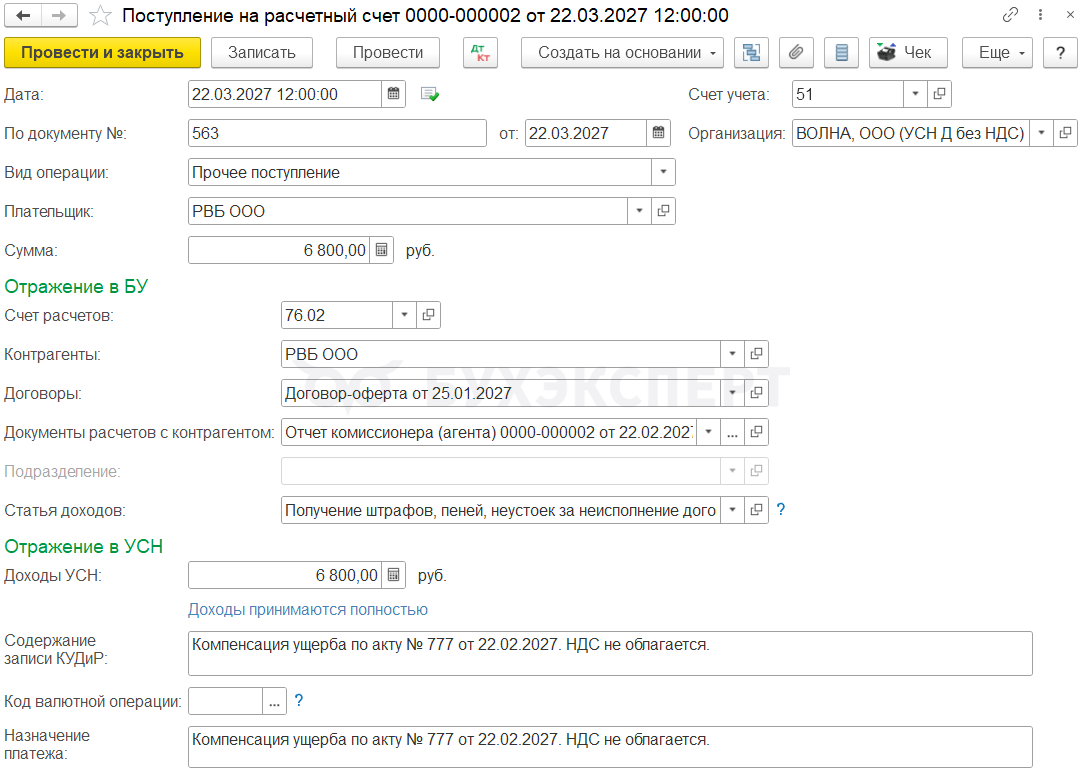Open help with the question mark button
The height and width of the screenshot is (777, 1082).
(1061, 52)
